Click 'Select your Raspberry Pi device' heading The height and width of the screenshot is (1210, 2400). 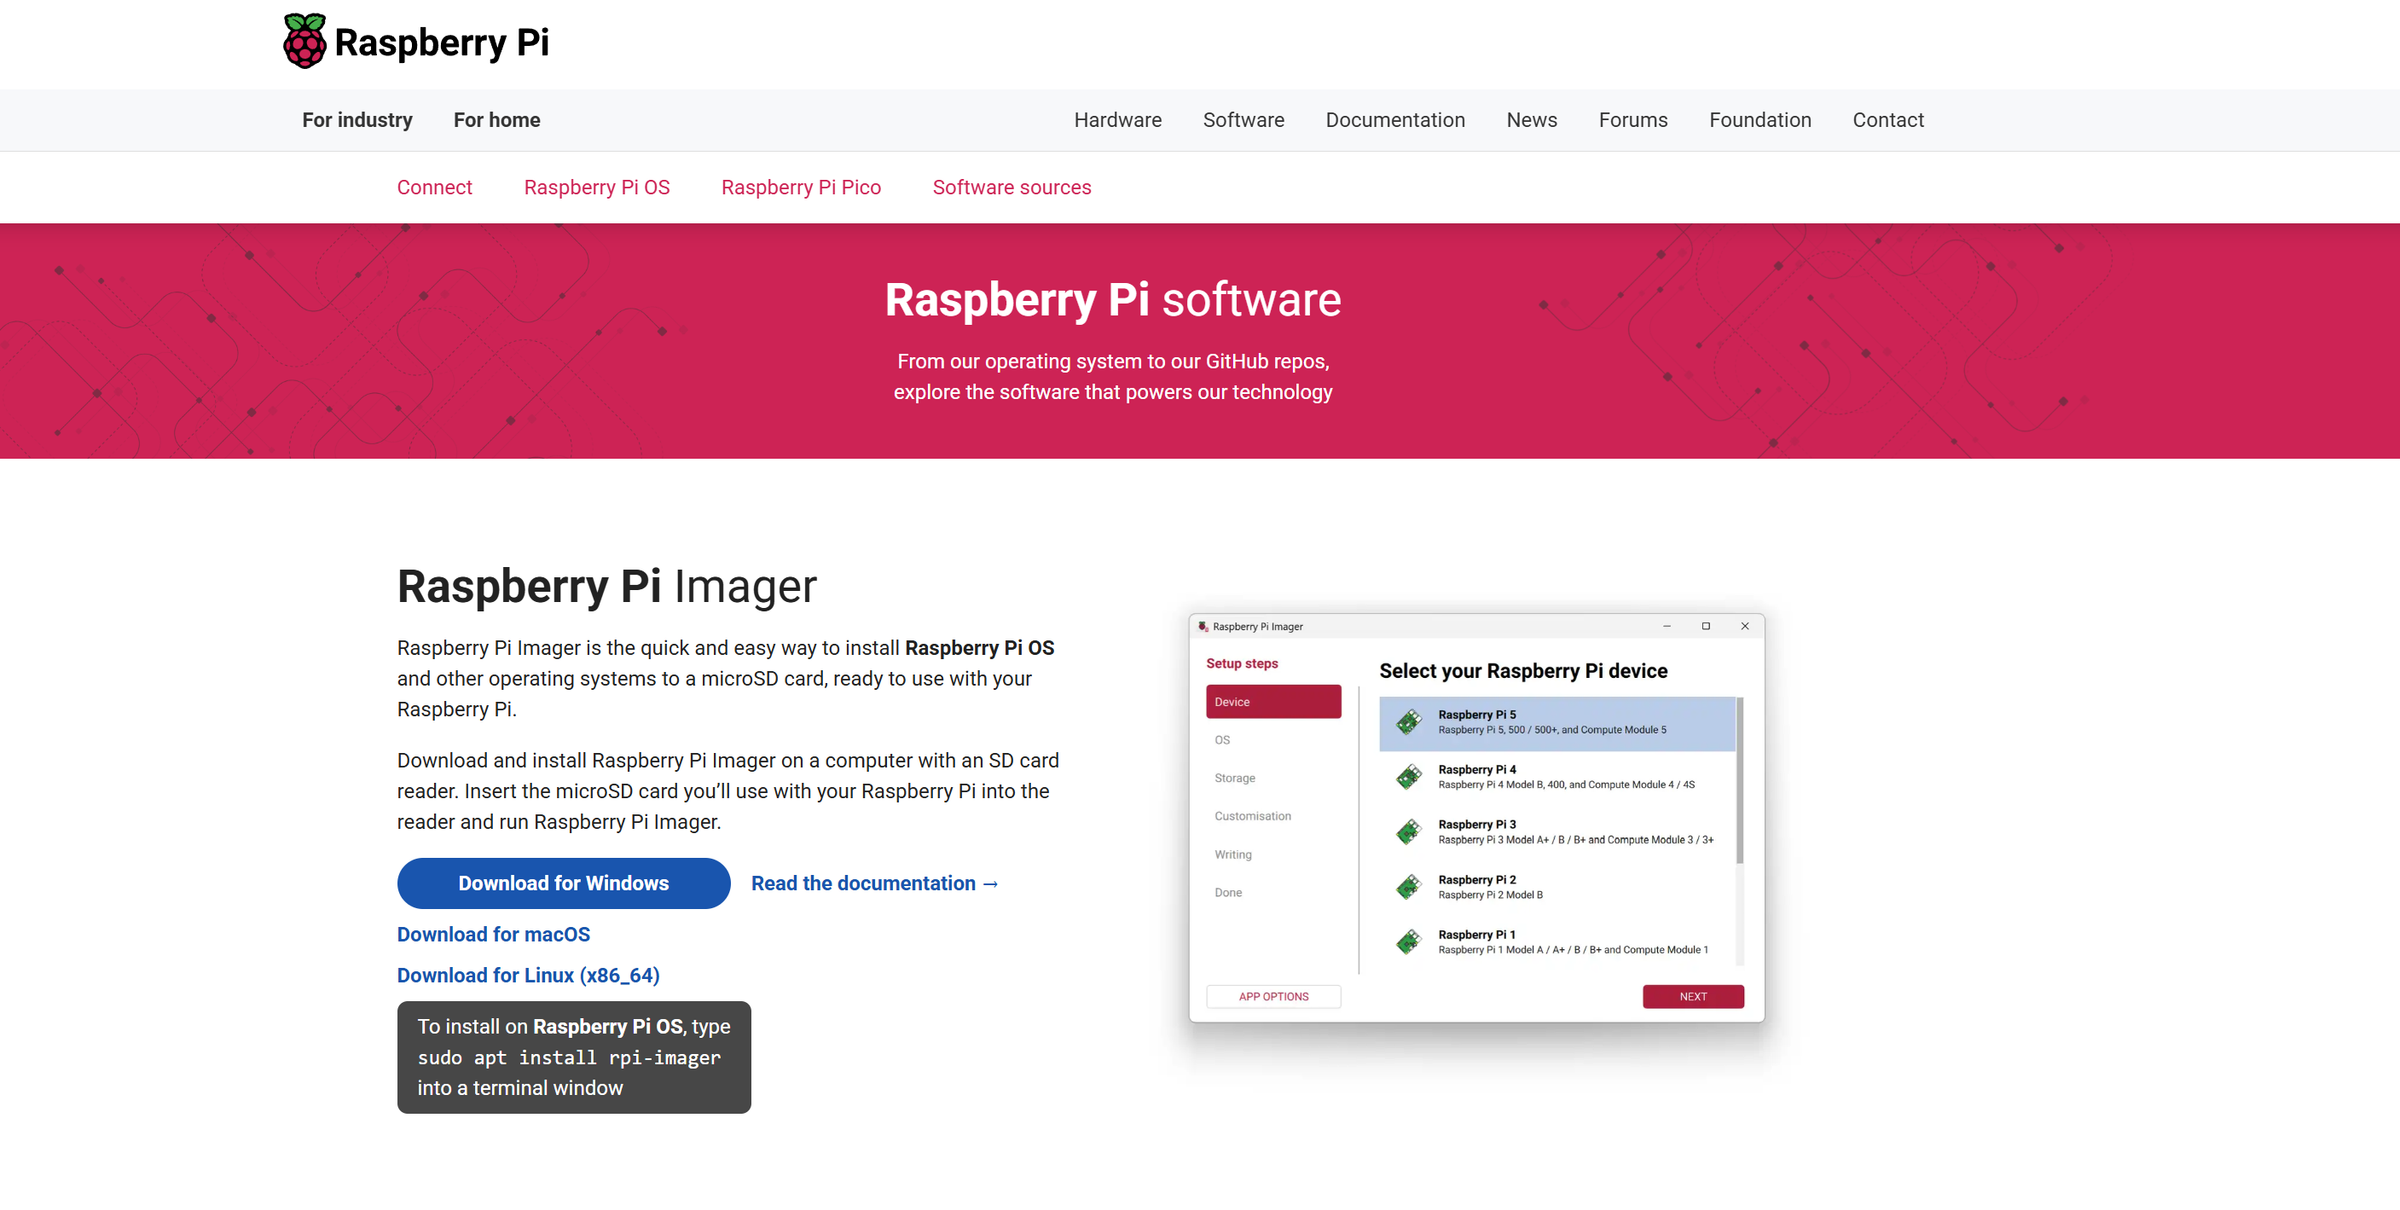pyautogui.click(x=1523, y=671)
